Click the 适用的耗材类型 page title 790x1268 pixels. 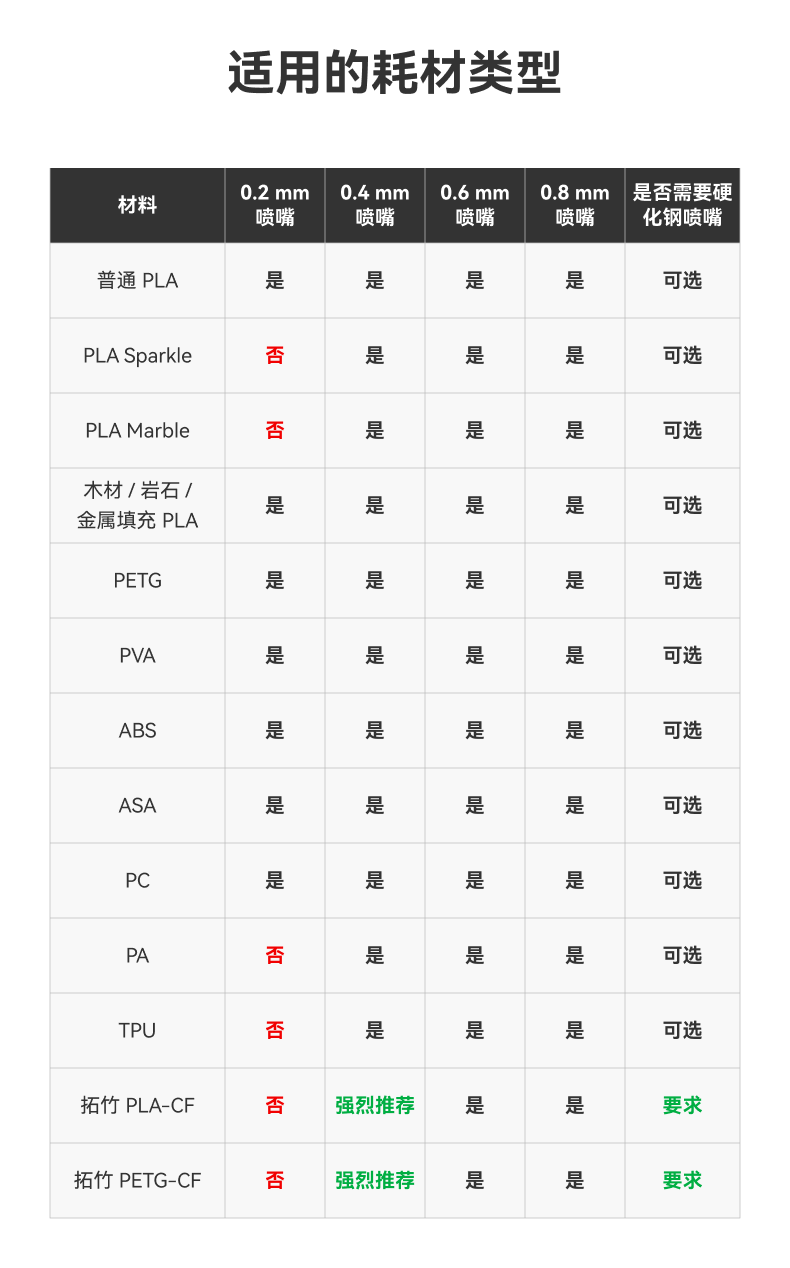(x=394, y=73)
